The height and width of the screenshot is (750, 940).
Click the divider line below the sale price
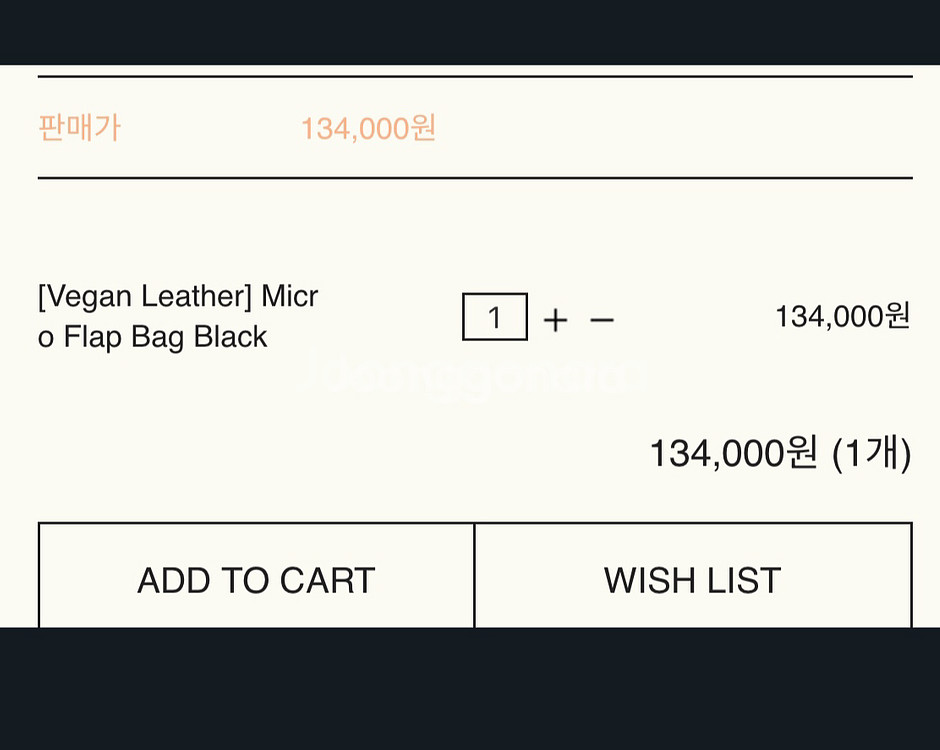tap(475, 178)
